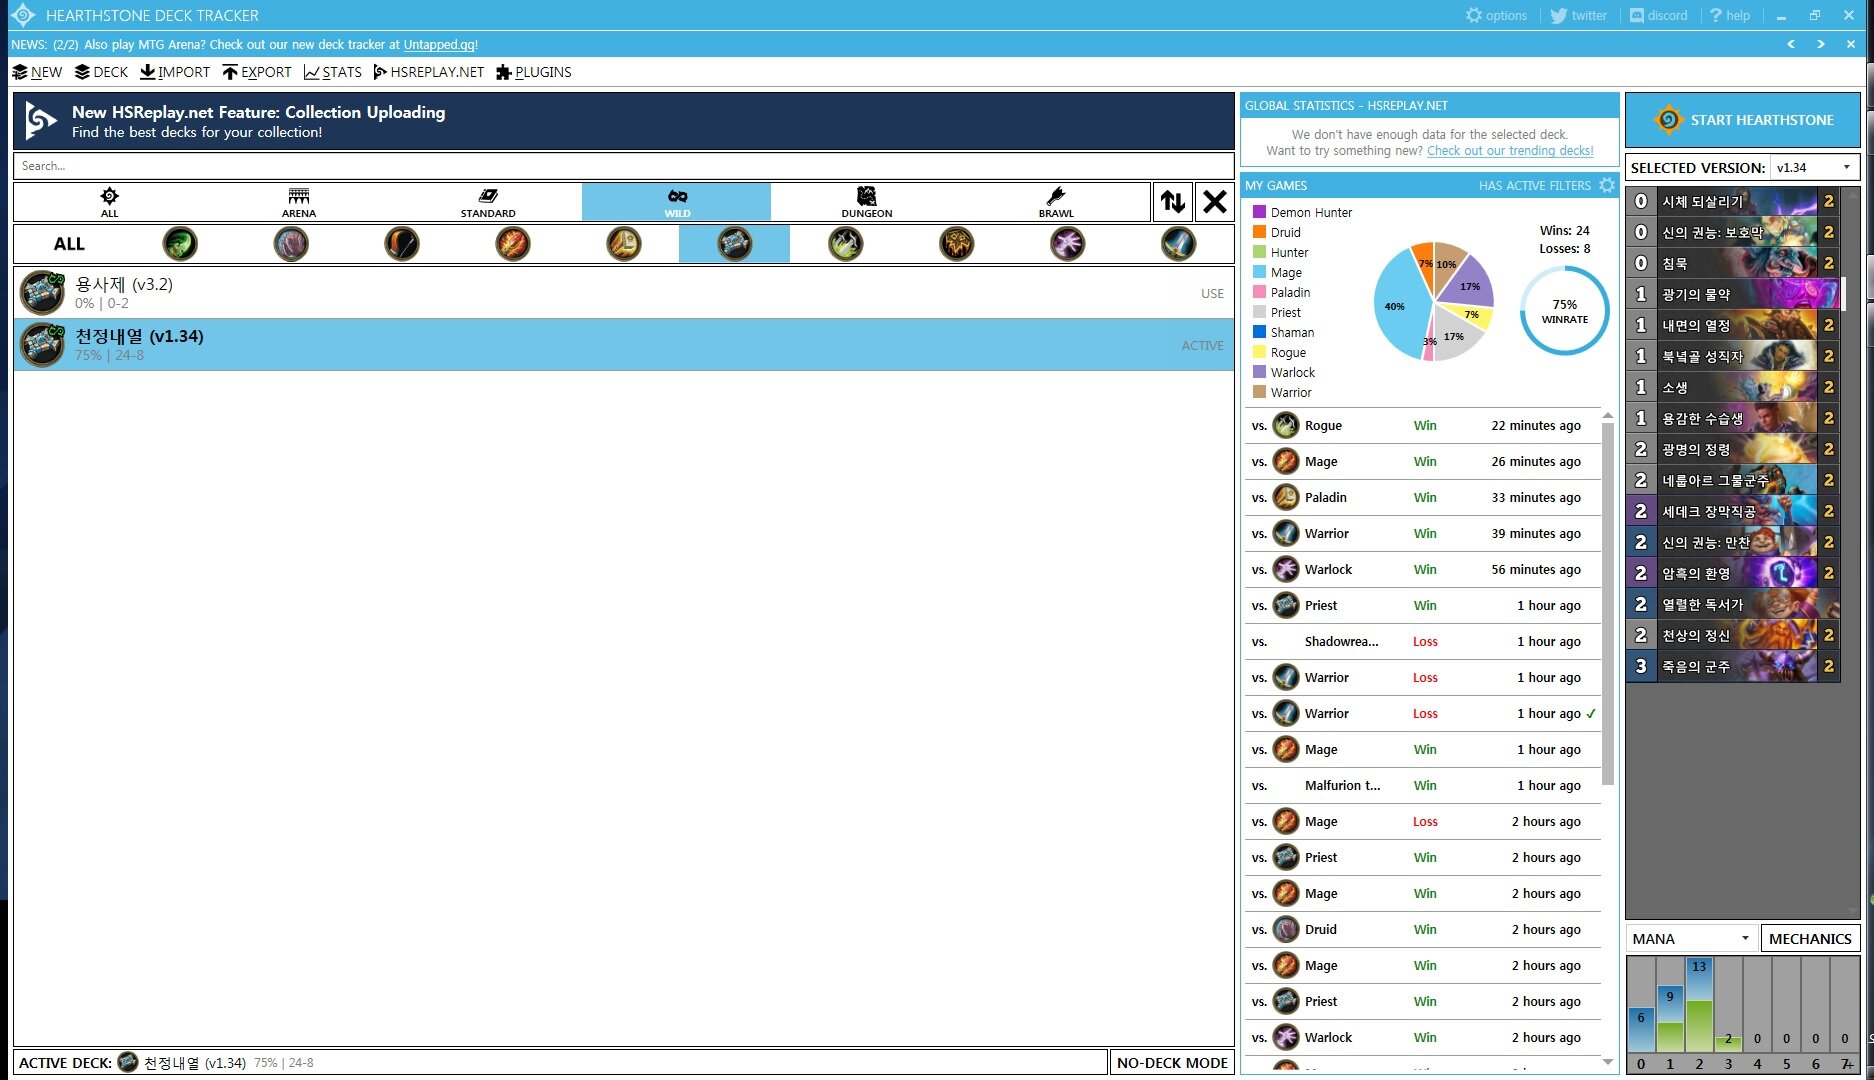Filter decks by Rogue class icon
Viewport: 1874px width, 1080px height.
pyautogui.click(x=846, y=243)
